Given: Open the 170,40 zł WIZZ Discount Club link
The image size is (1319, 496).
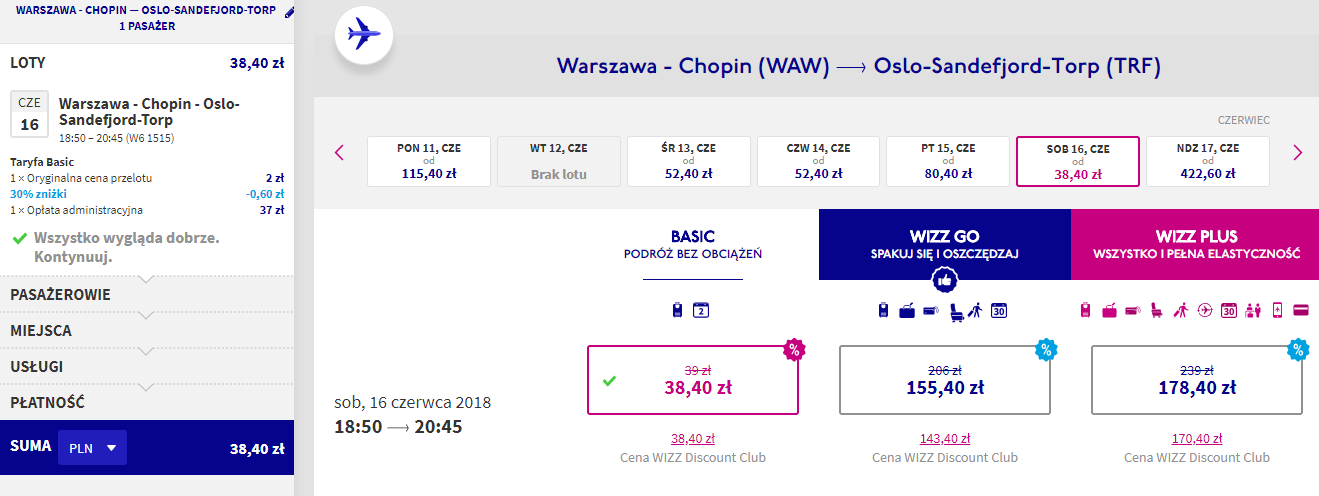Looking at the screenshot, I should tap(1197, 439).
